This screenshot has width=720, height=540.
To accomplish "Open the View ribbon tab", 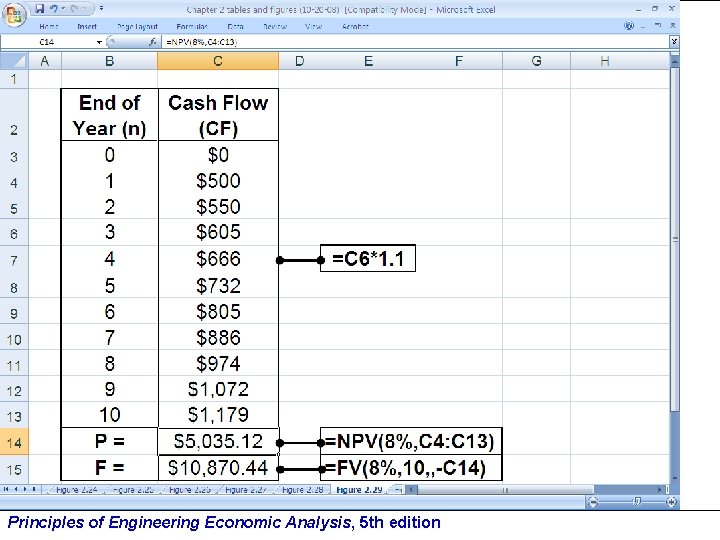I will tap(313, 27).
